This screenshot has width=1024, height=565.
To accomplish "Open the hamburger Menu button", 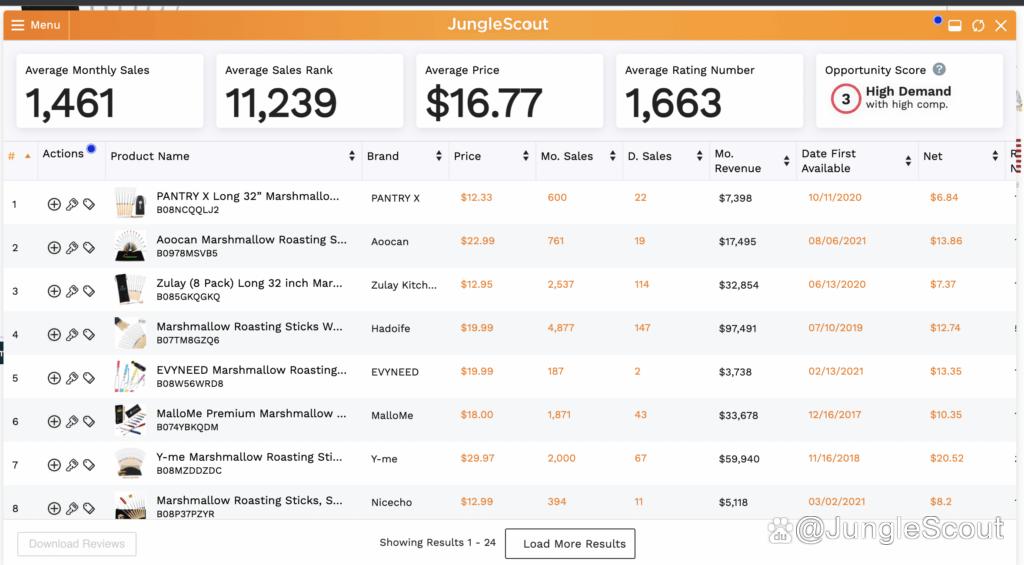I will [x=36, y=25].
